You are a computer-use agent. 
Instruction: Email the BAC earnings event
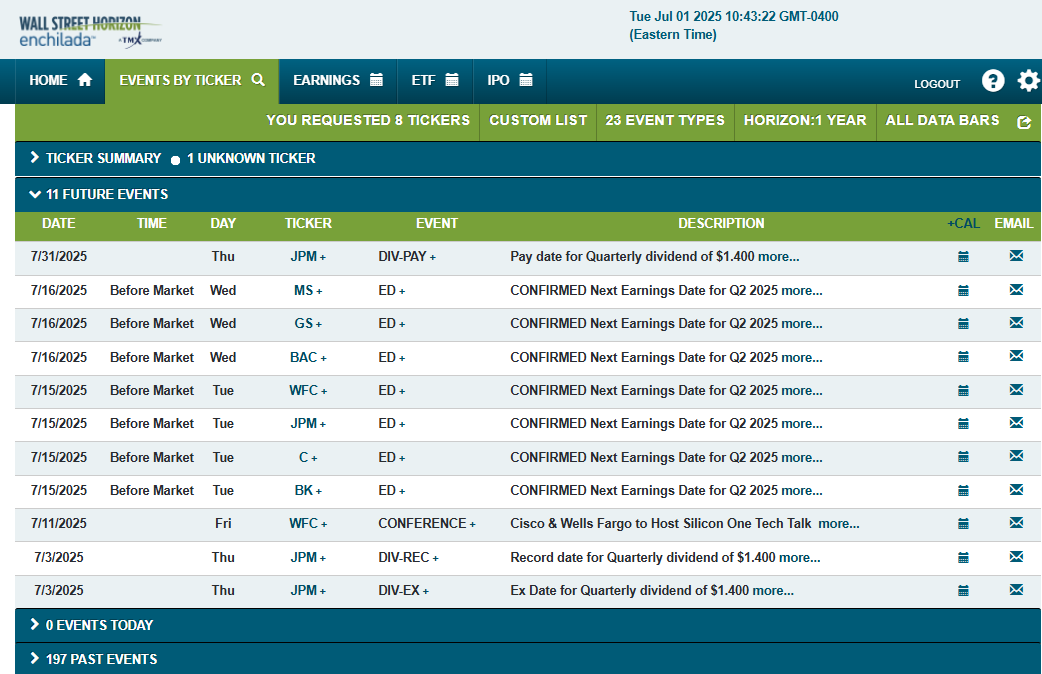coord(1016,356)
